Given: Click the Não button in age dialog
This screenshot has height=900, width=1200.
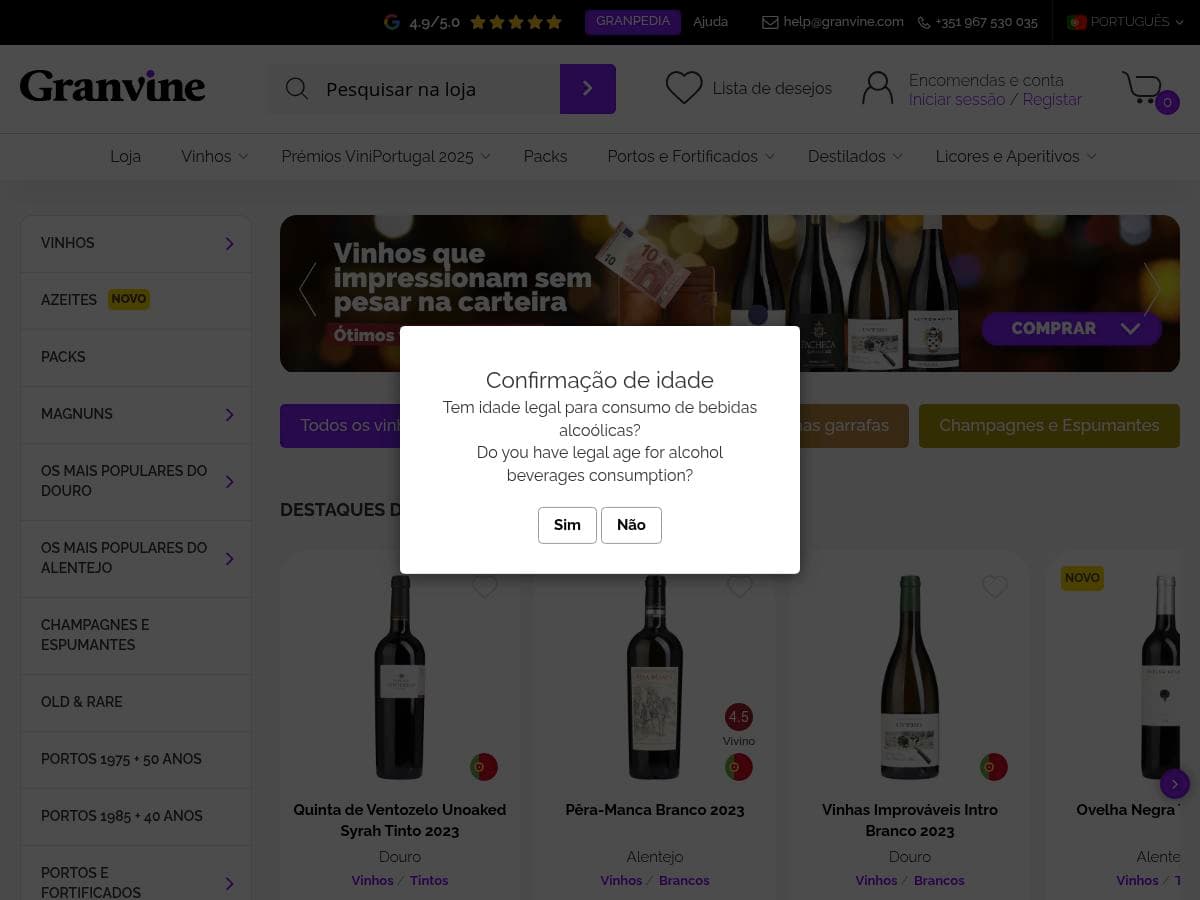Looking at the screenshot, I should click(631, 525).
